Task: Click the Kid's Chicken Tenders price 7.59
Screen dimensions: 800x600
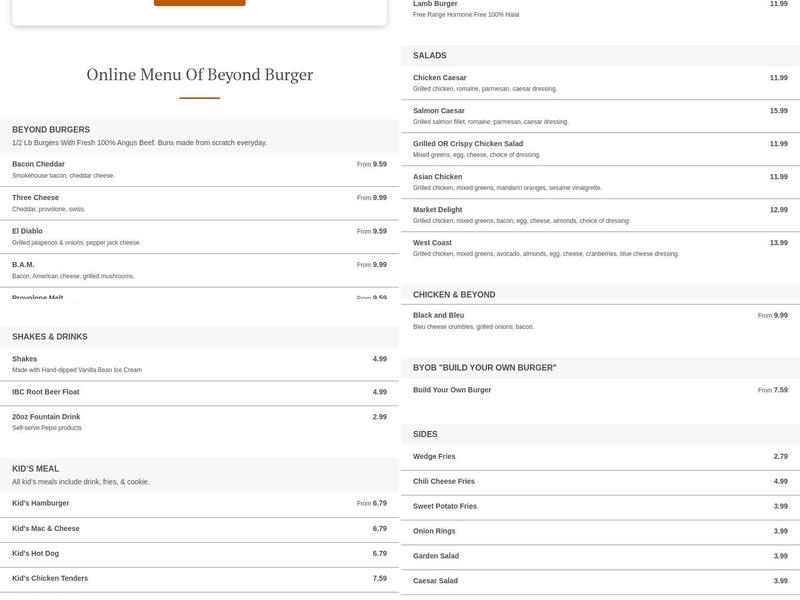Action: point(380,579)
